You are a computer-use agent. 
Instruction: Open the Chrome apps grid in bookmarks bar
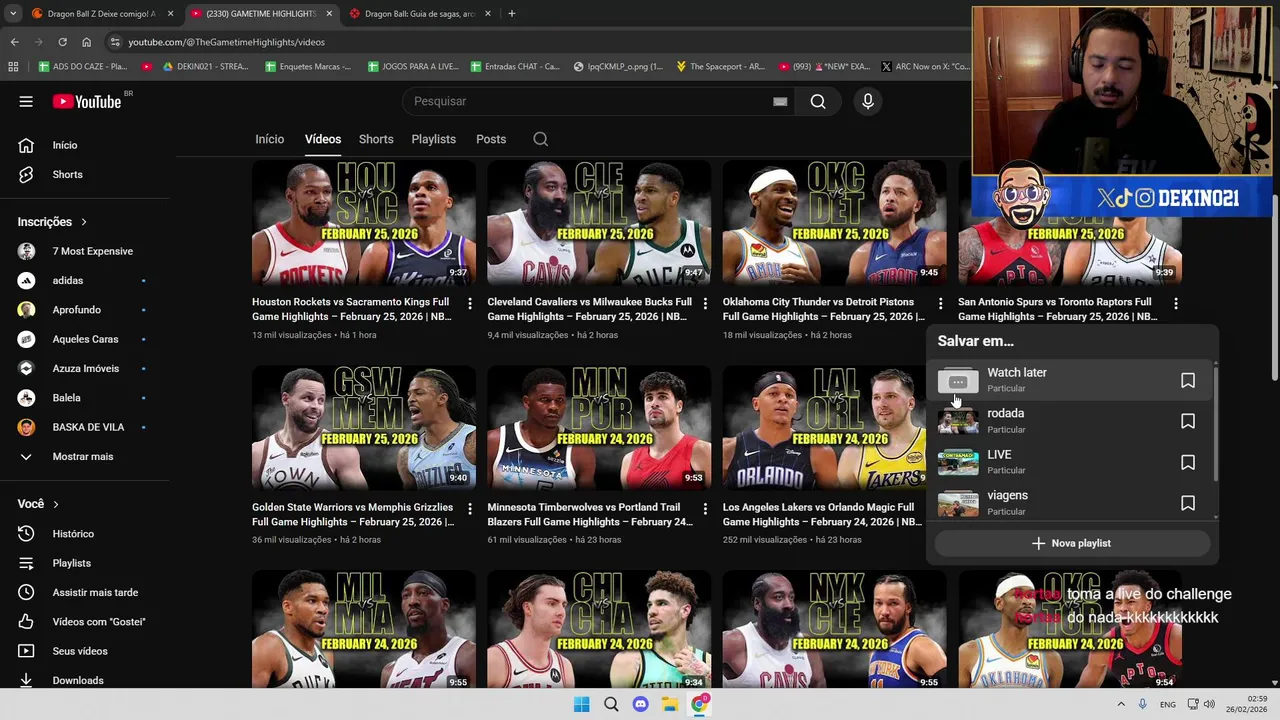[x=13, y=67]
